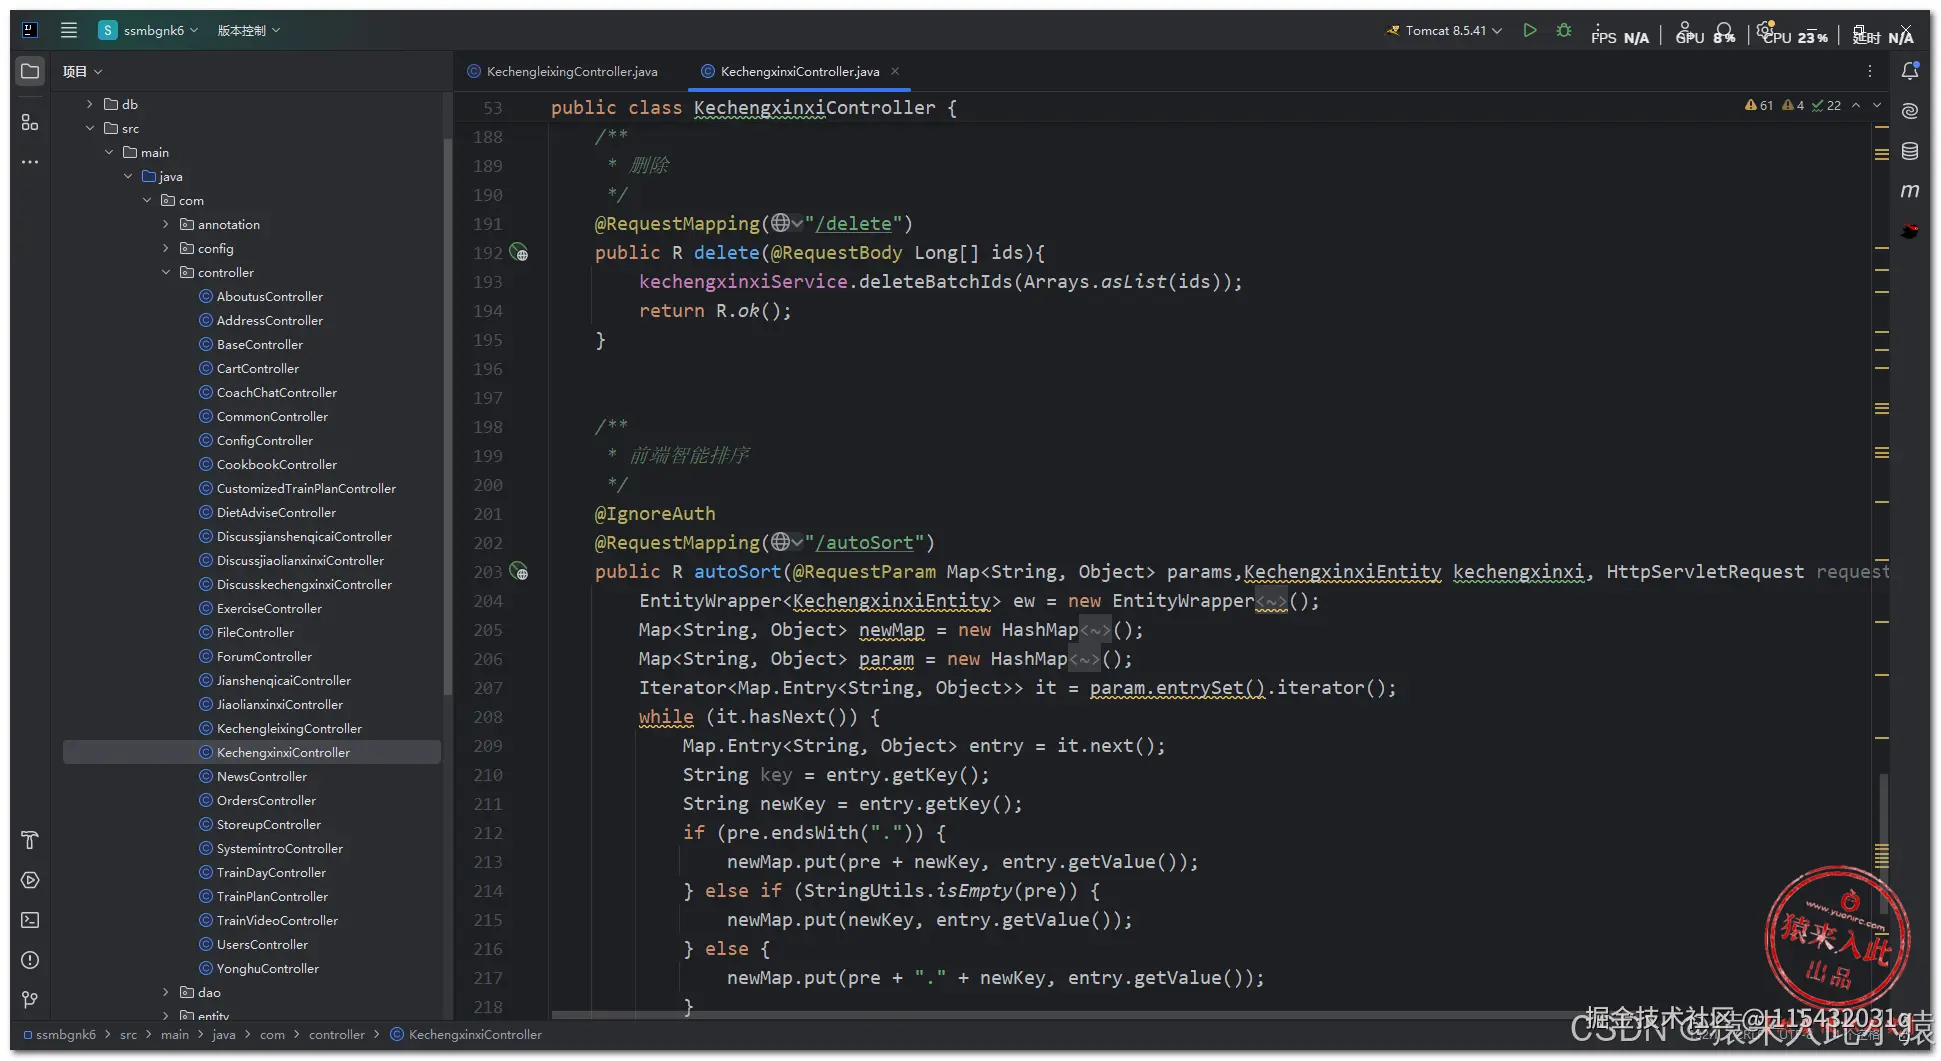1941x1061 pixels.
Task: Show more tool windows ellipsis
Action: point(30,161)
